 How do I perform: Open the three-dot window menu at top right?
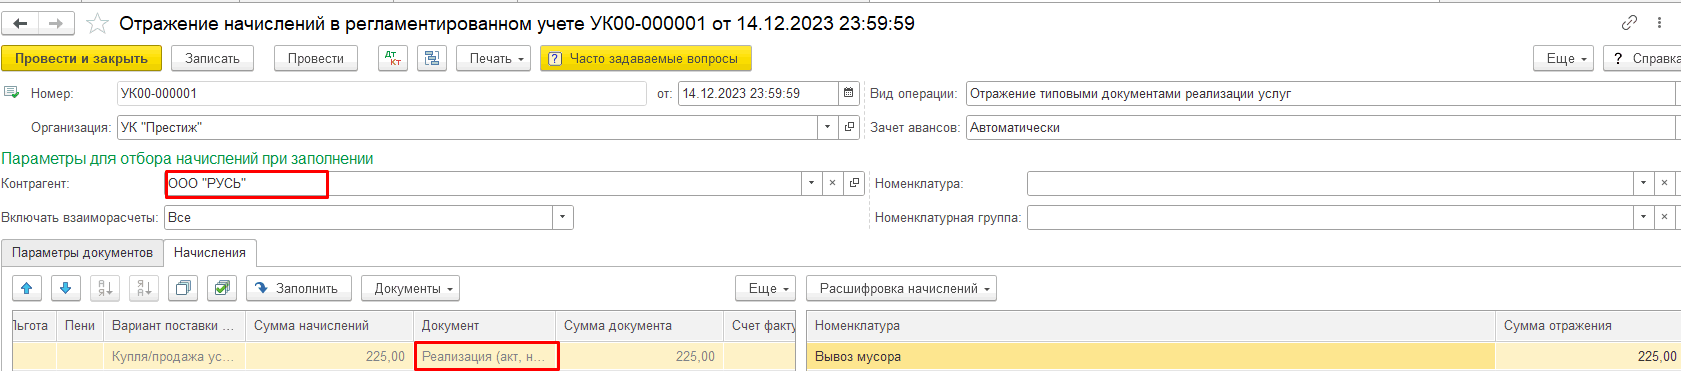[x=1660, y=23]
